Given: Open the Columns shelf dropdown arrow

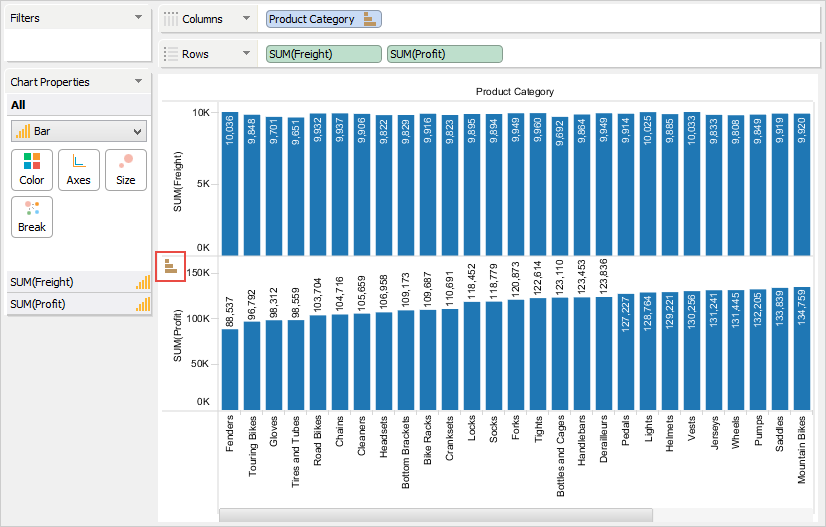Looking at the screenshot, I should [246, 18].
